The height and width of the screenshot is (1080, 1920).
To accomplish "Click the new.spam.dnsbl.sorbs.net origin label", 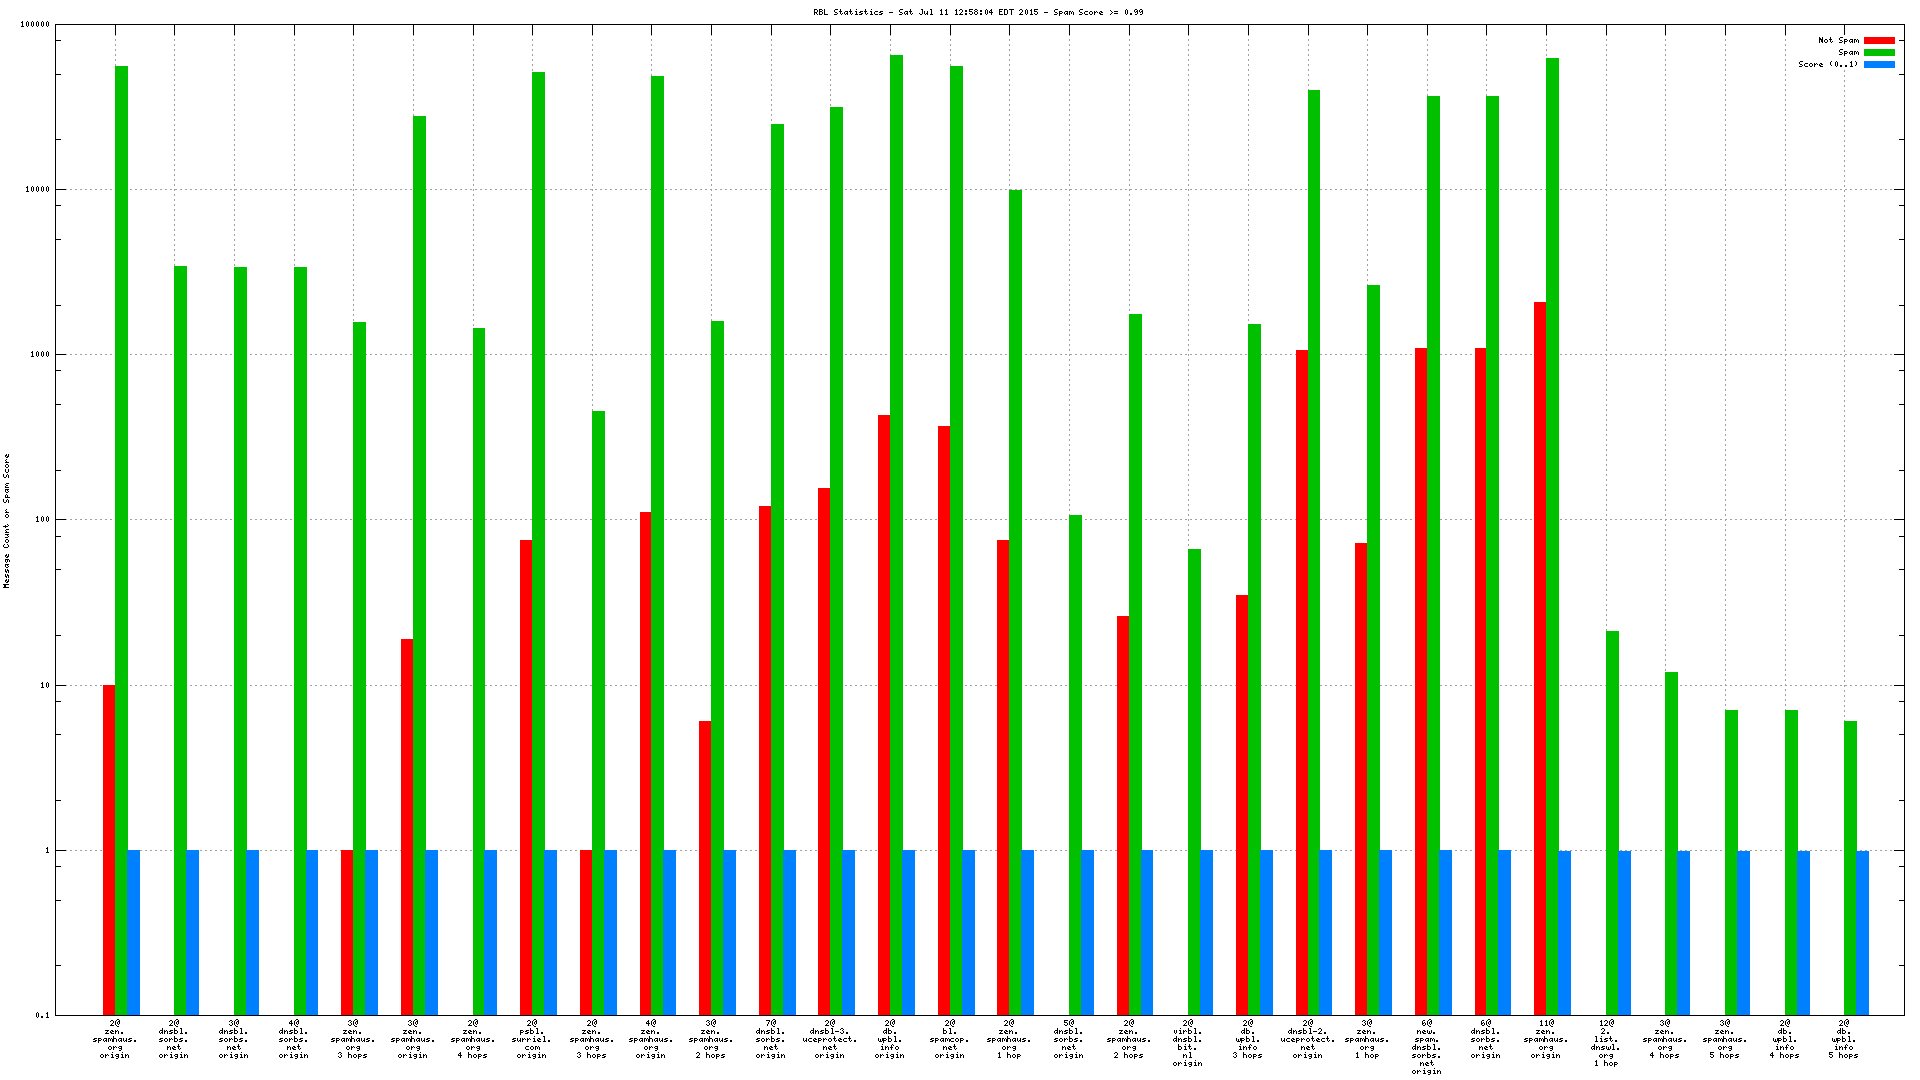I will click(x=1426, y=1047).
